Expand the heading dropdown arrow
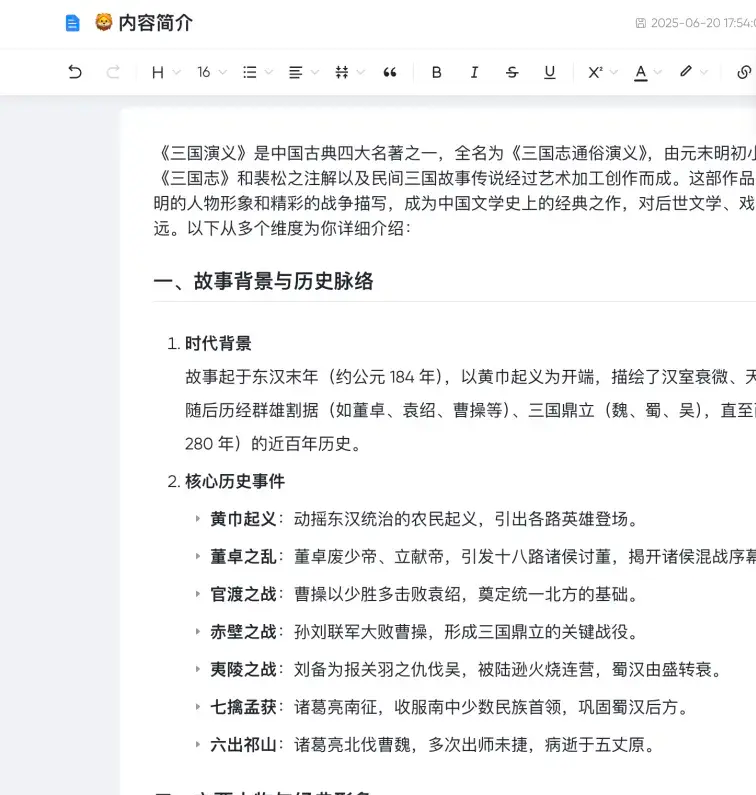756x795 pixels. pos(176,73)
